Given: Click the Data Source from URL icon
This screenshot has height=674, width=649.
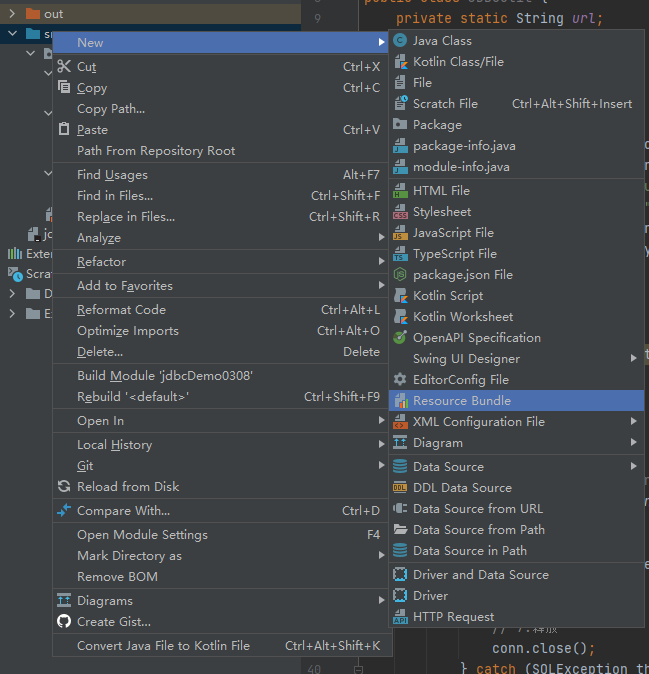Looking at the screenshot, I should (400, 509).
